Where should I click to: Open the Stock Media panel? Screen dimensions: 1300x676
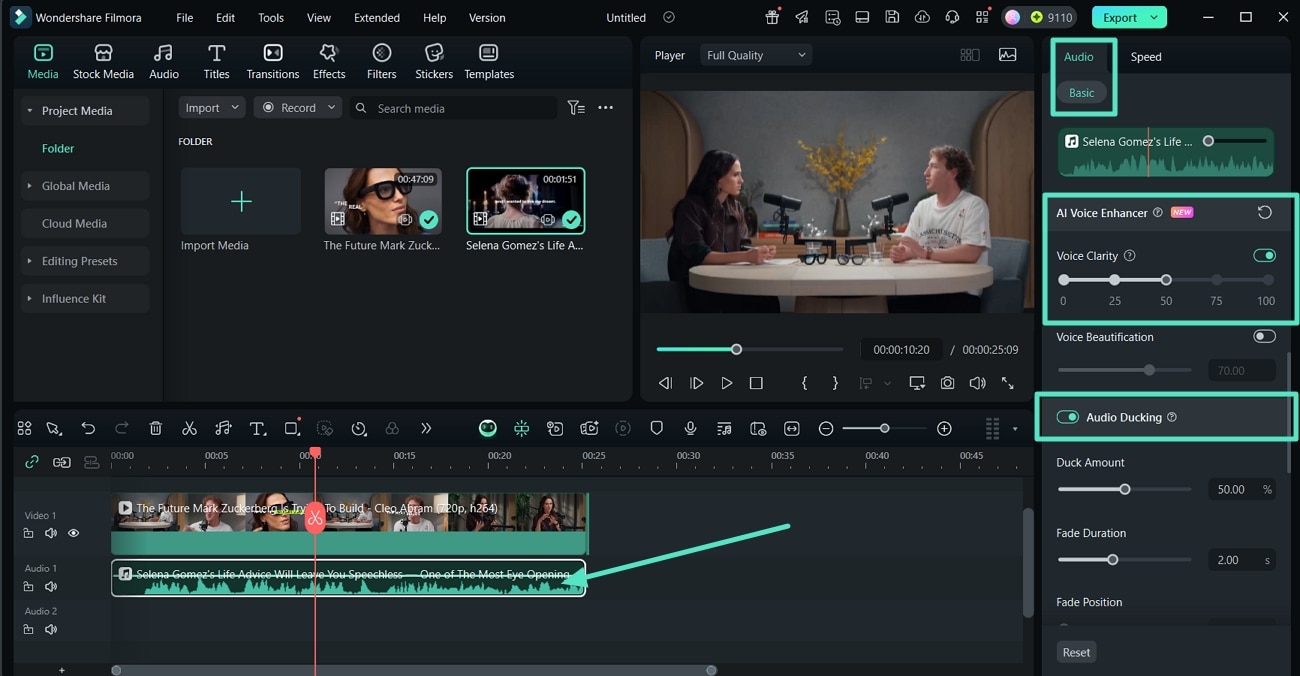tap(103, 61)
